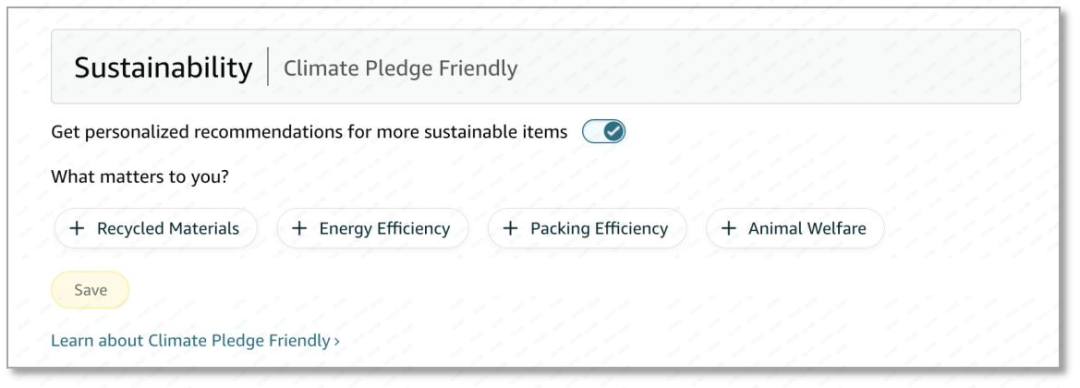
Task: Click the gray Sustainability header banner
Action: pyautogui.click(x=536, y=67)
